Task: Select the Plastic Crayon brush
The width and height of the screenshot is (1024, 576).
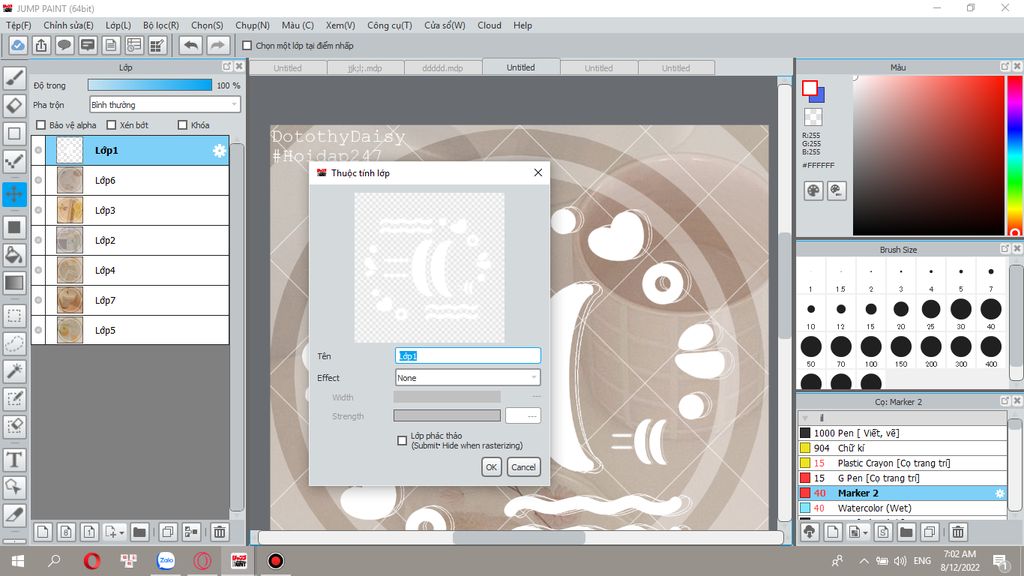Action: 902,463
